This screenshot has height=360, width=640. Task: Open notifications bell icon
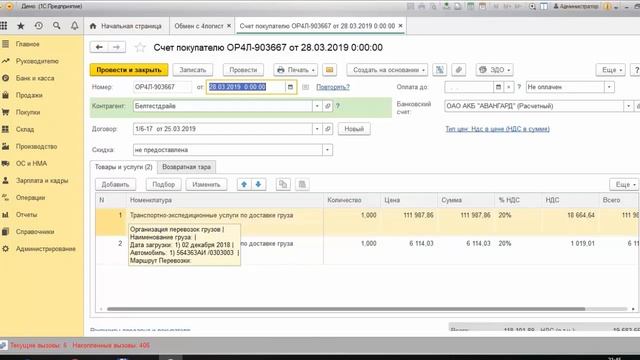point(74,26)
